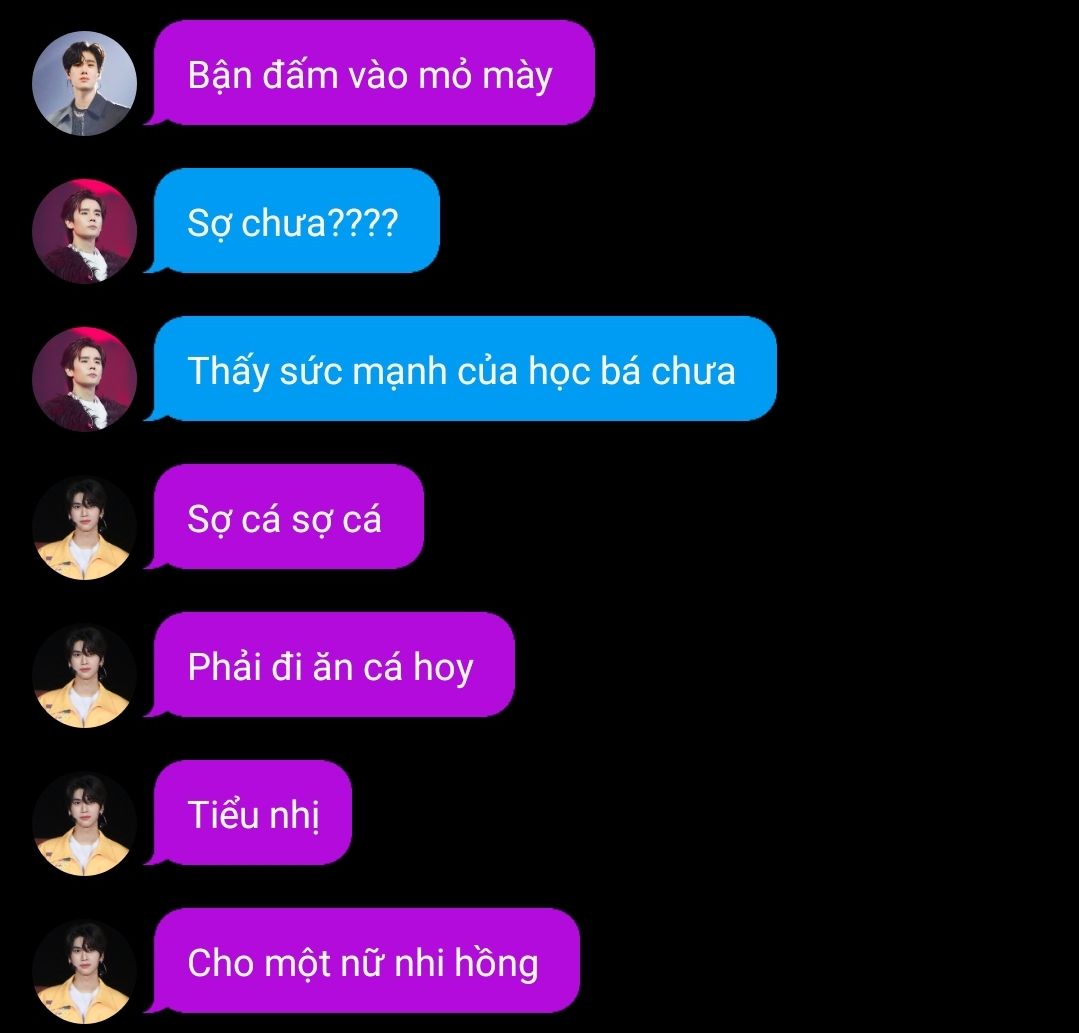View avatar beside "Cho một nữ nhi hồng" bubble
The image size is (1079, 1033).
click(x=84, y=971)
